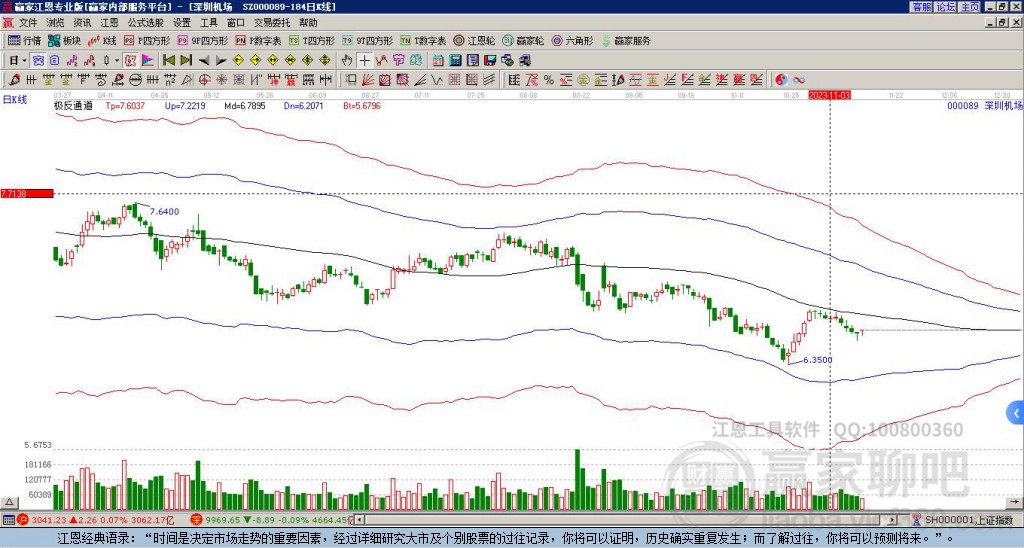Step forward with black right arrow
1024x548 pixels.
coord(221,60)
